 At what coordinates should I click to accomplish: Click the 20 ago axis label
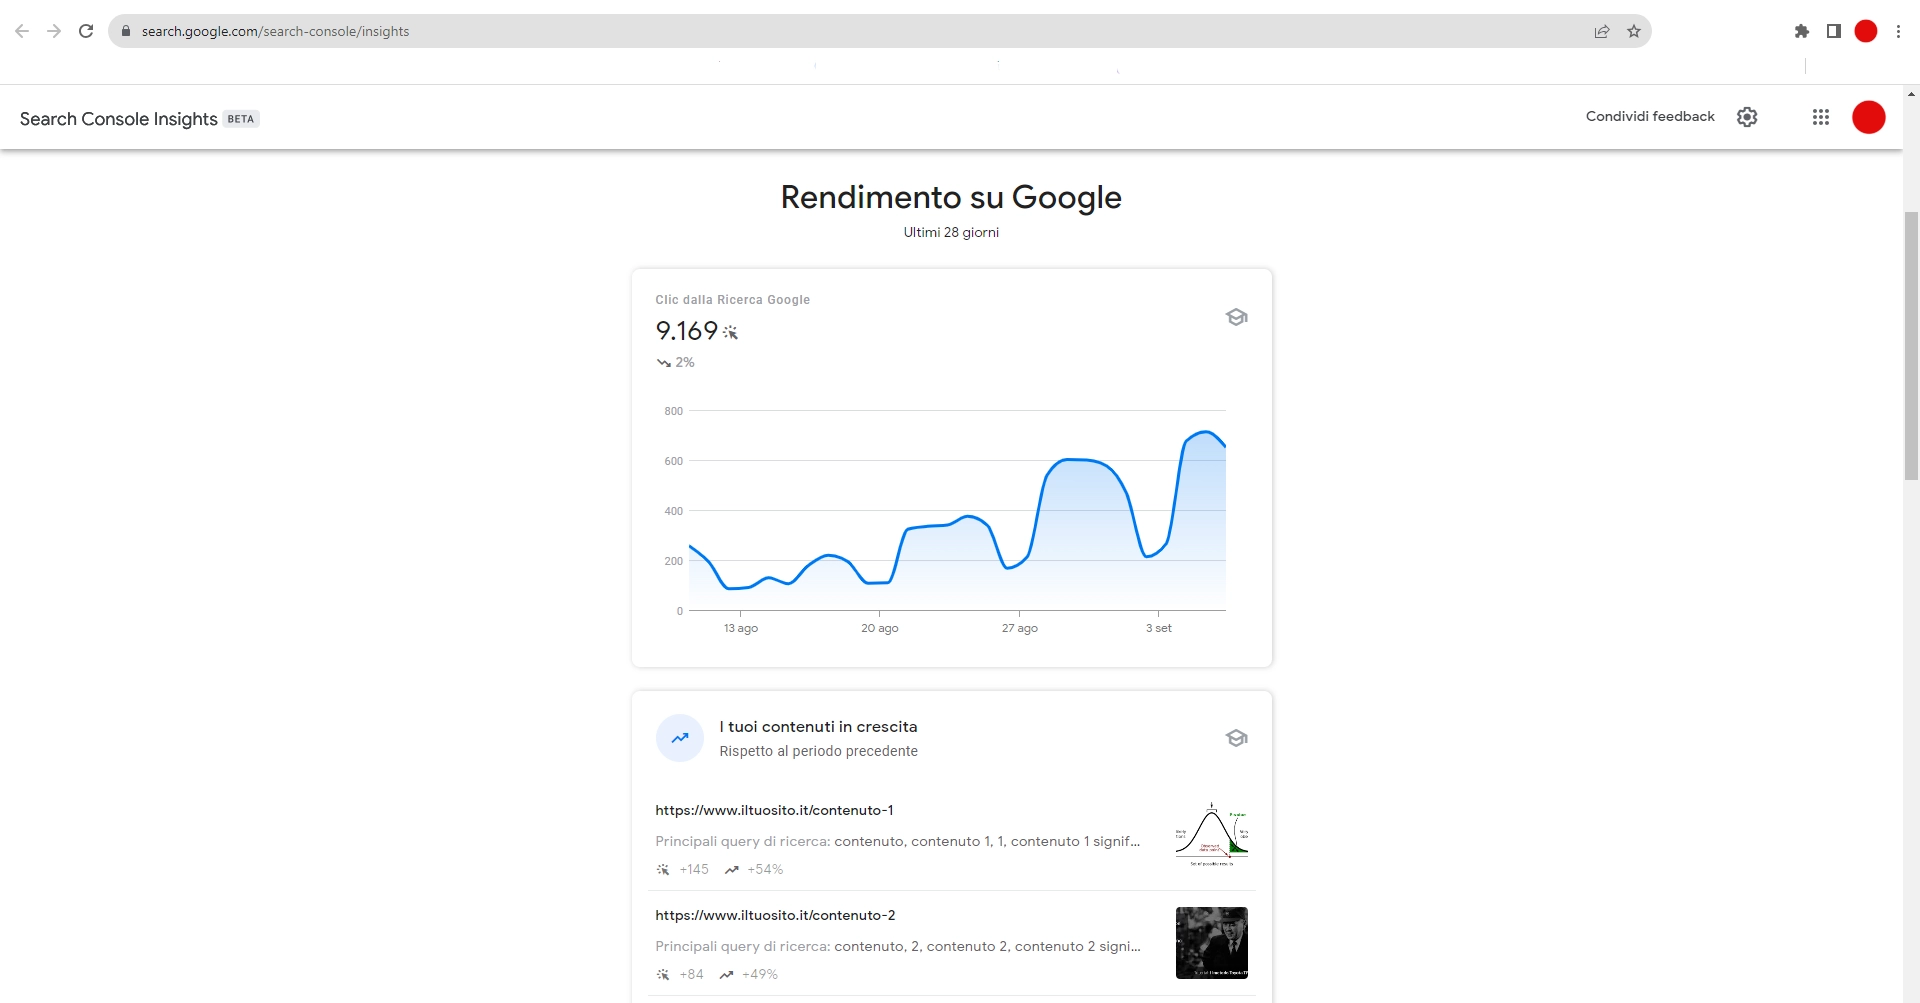tap(880, 628)
